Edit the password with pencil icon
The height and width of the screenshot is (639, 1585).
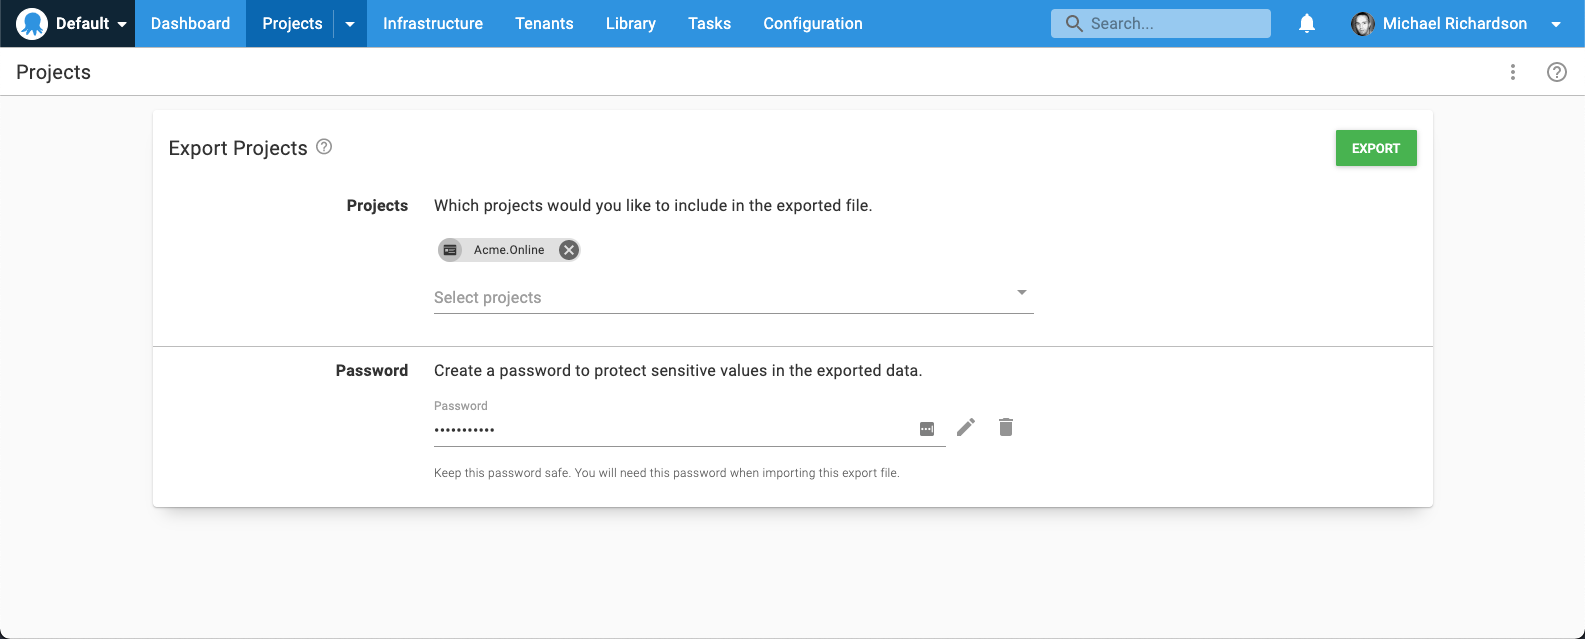click(x=966, y=428)
